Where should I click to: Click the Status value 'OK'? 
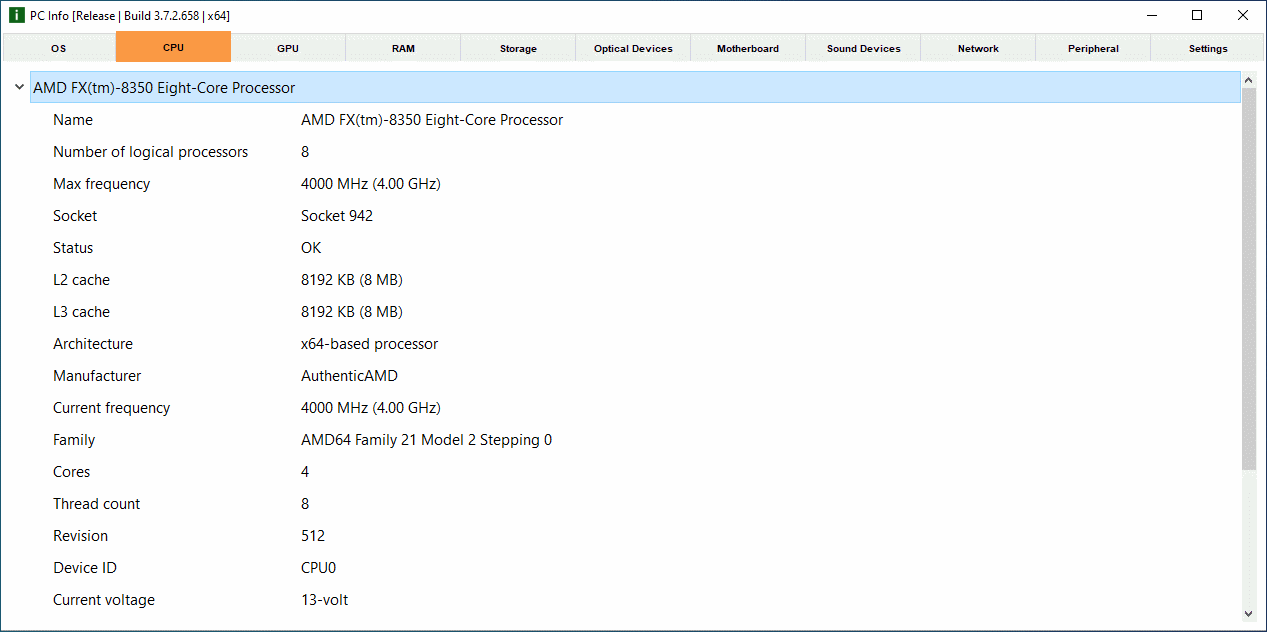[311, 248]
